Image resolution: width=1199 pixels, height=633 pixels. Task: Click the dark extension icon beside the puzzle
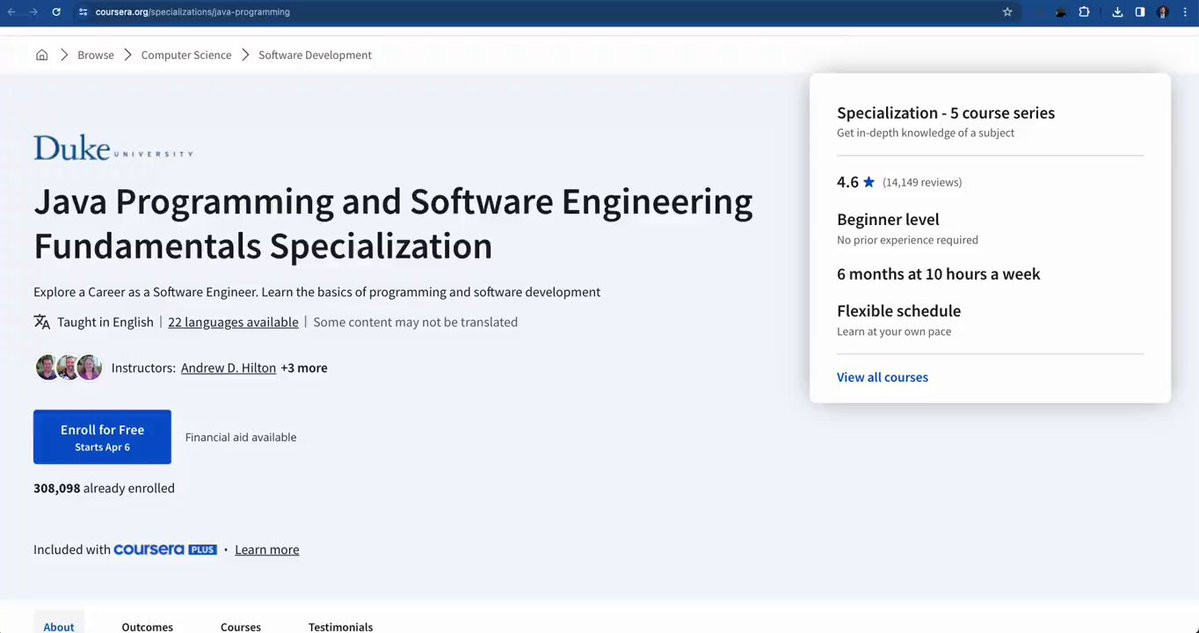pyautogui.click(x=1061, y=12)
